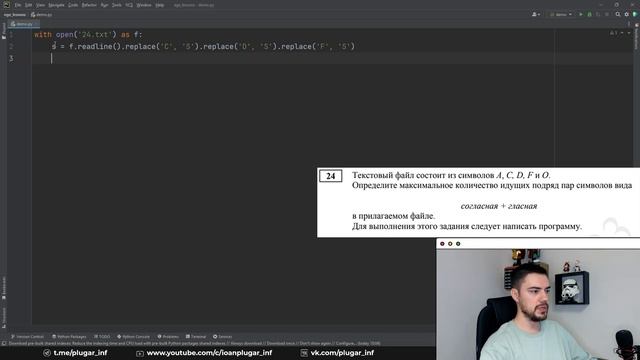The height and width of the screenshot is (360, 640).
Task: Click the Stop icon in the toolbar
Action: click(607, 14)
